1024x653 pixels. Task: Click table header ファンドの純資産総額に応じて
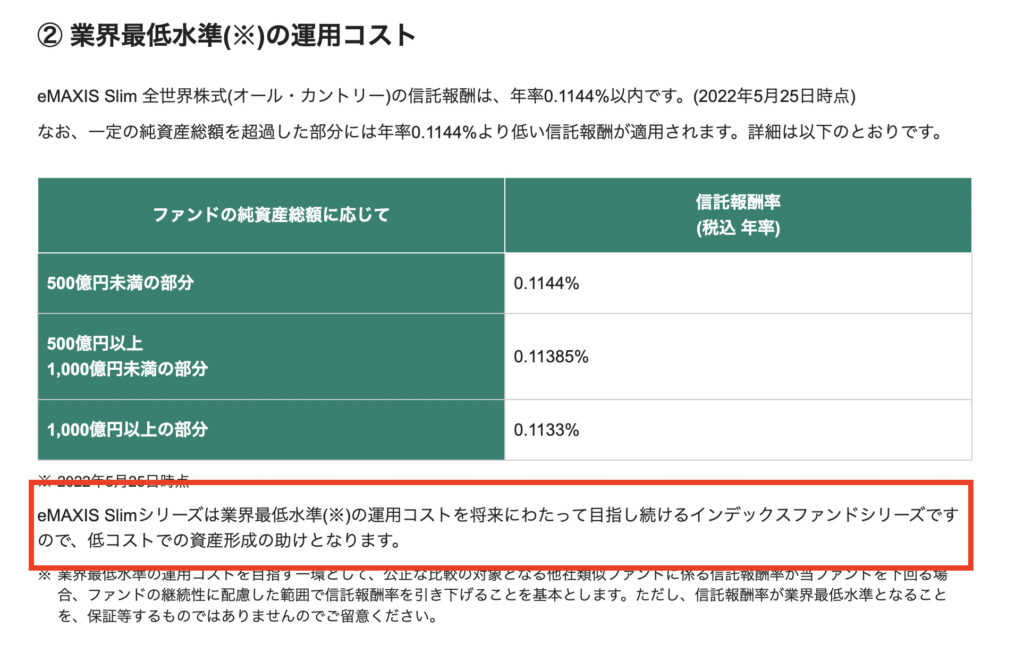[271, 215]
